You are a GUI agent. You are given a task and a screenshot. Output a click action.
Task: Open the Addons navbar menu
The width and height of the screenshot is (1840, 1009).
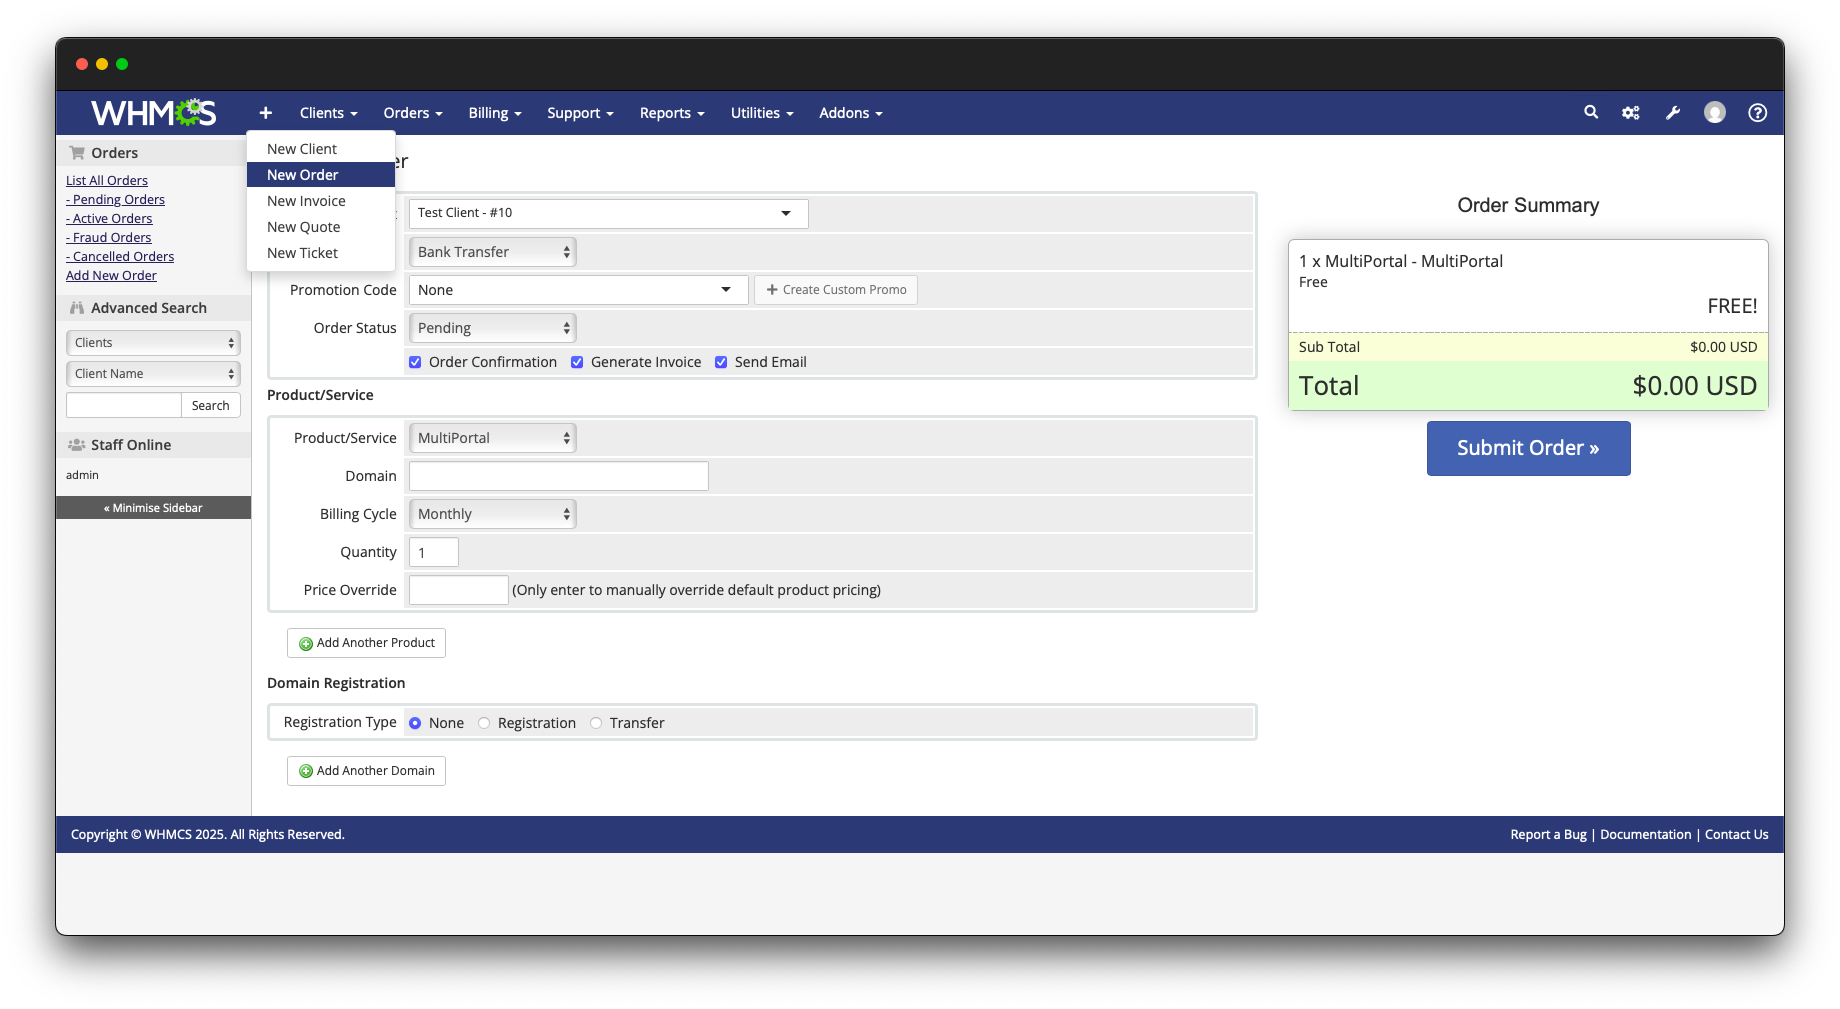pyautogui.click(x=851, y=113)
